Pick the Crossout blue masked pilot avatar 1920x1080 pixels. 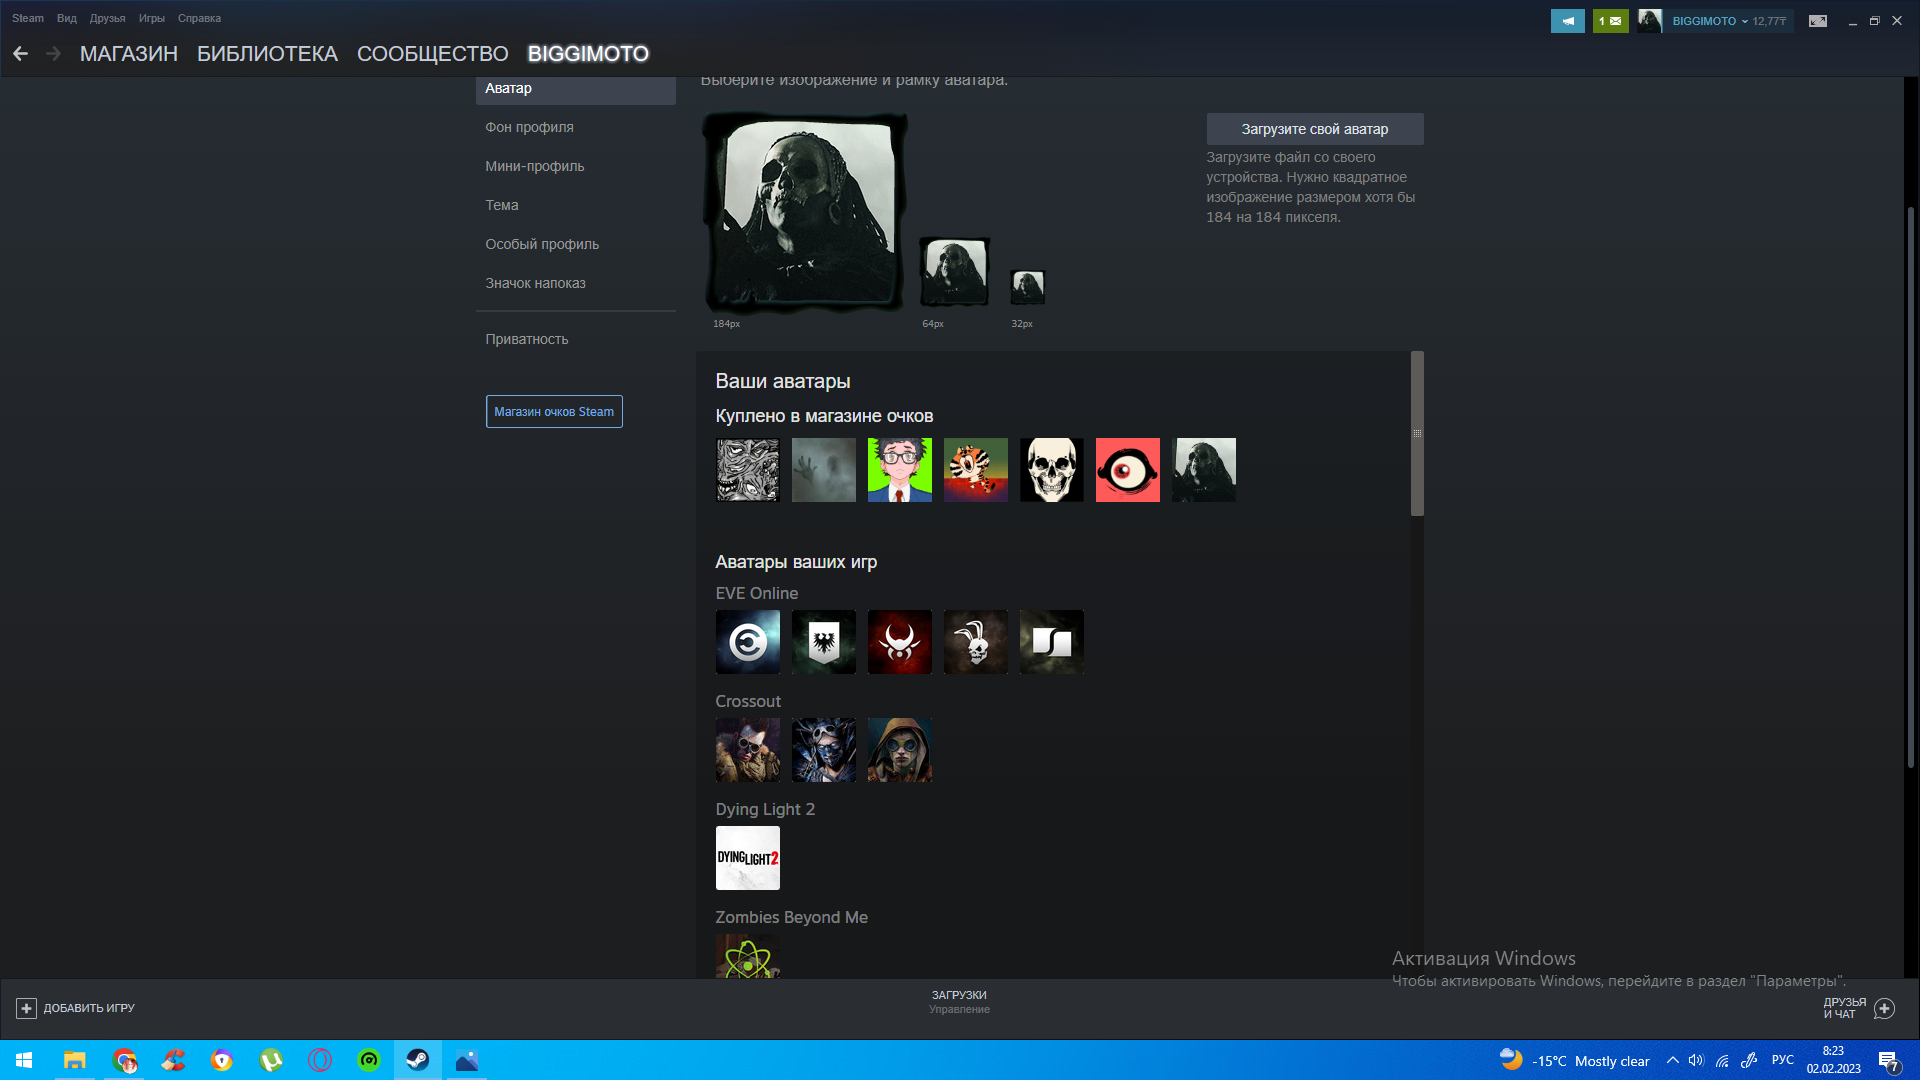(x=824, y=750)
